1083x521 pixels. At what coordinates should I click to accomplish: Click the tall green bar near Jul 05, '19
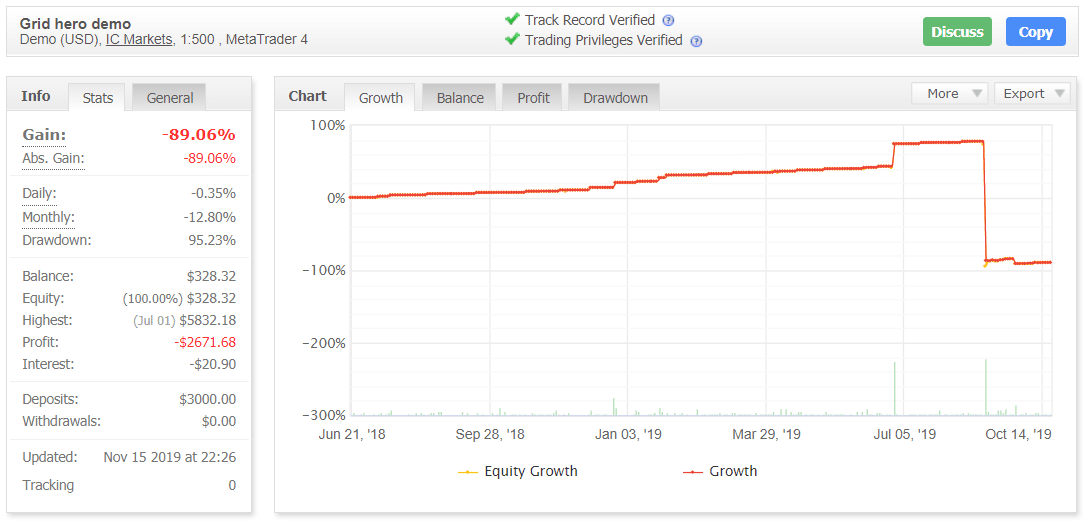[x=894, y=388]
